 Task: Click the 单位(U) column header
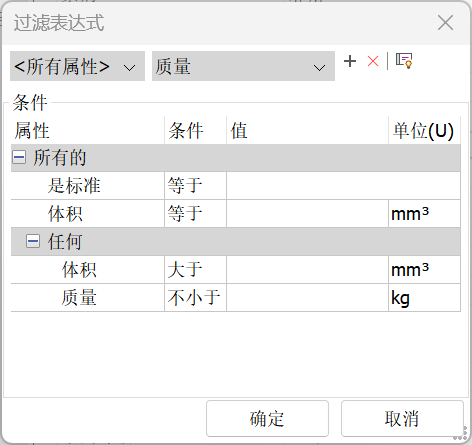[x=424, y=130]
